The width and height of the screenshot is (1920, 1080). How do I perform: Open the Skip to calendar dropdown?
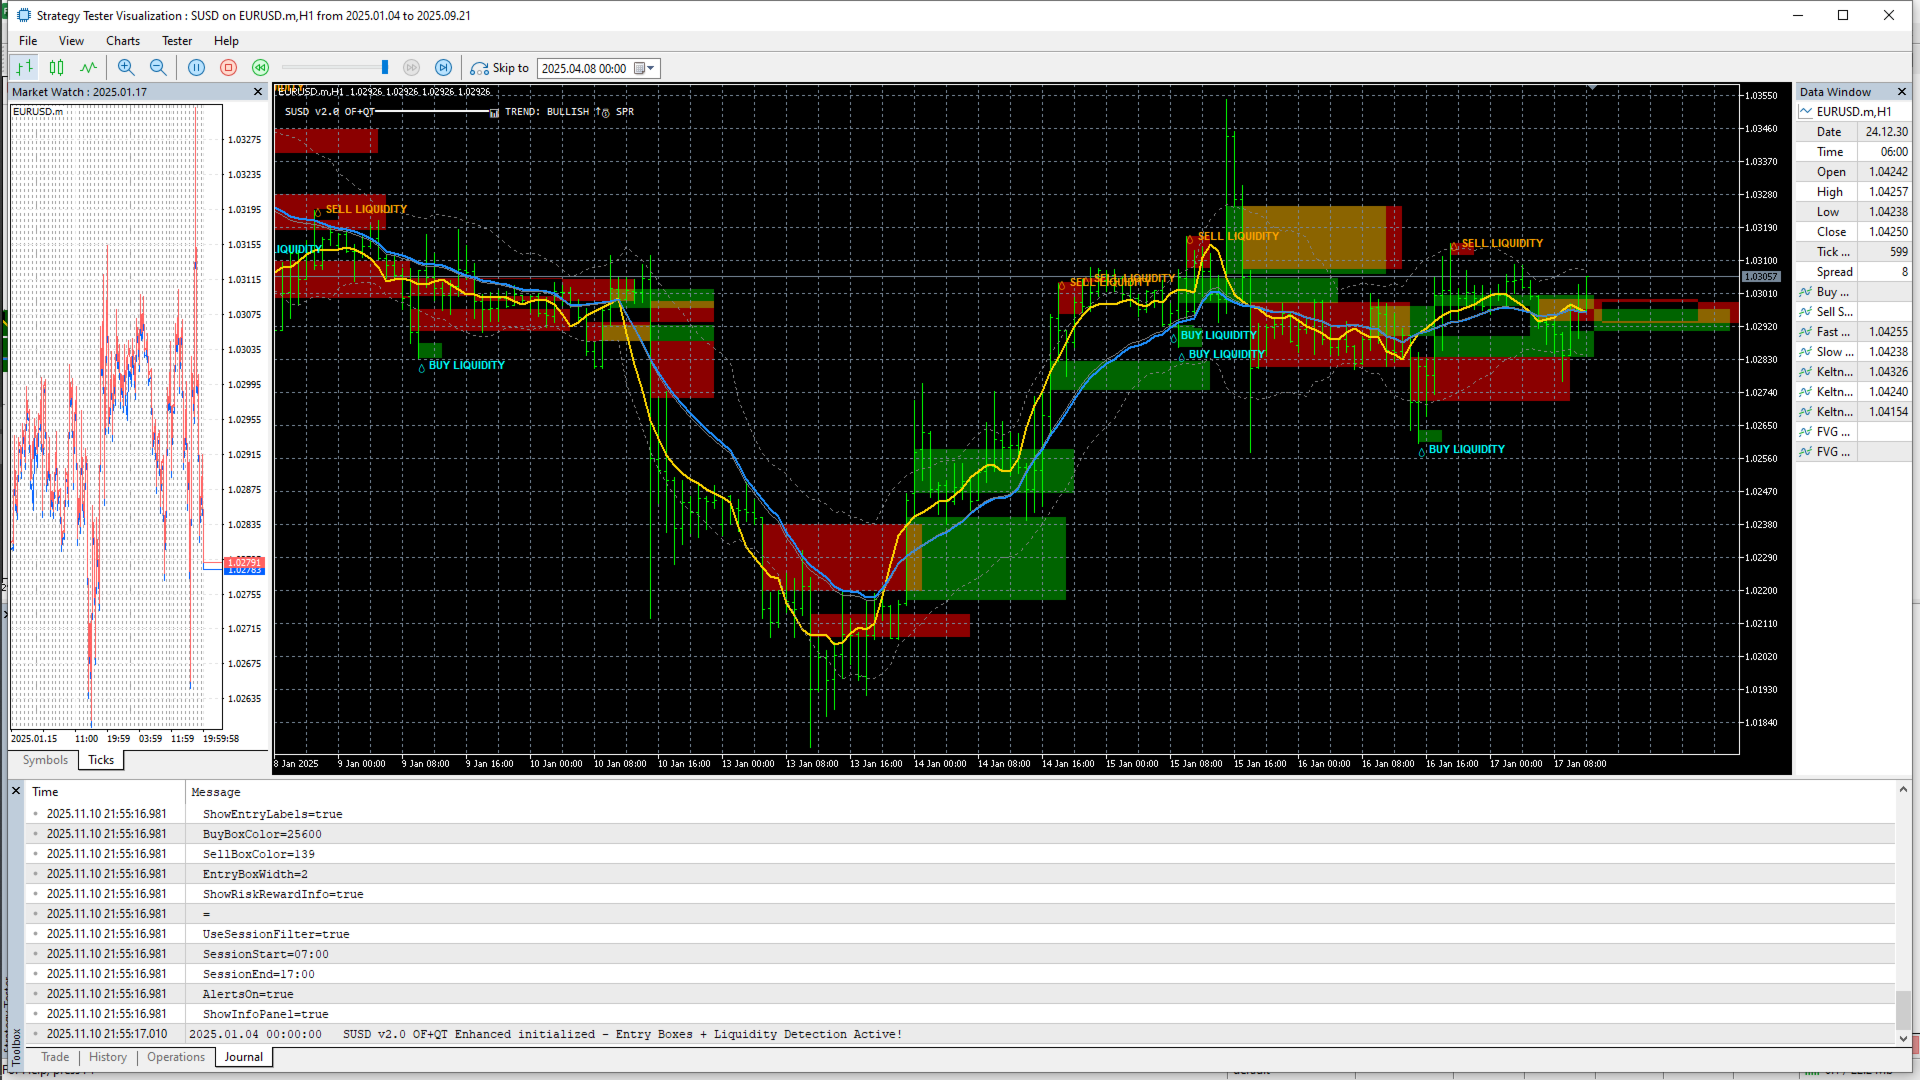[646, 68]
